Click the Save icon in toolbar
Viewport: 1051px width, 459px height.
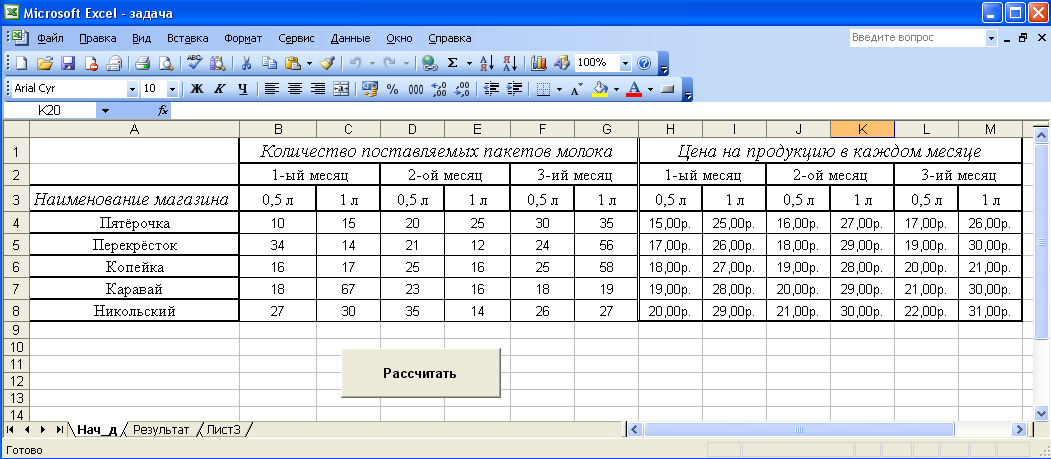click(68, 63)
